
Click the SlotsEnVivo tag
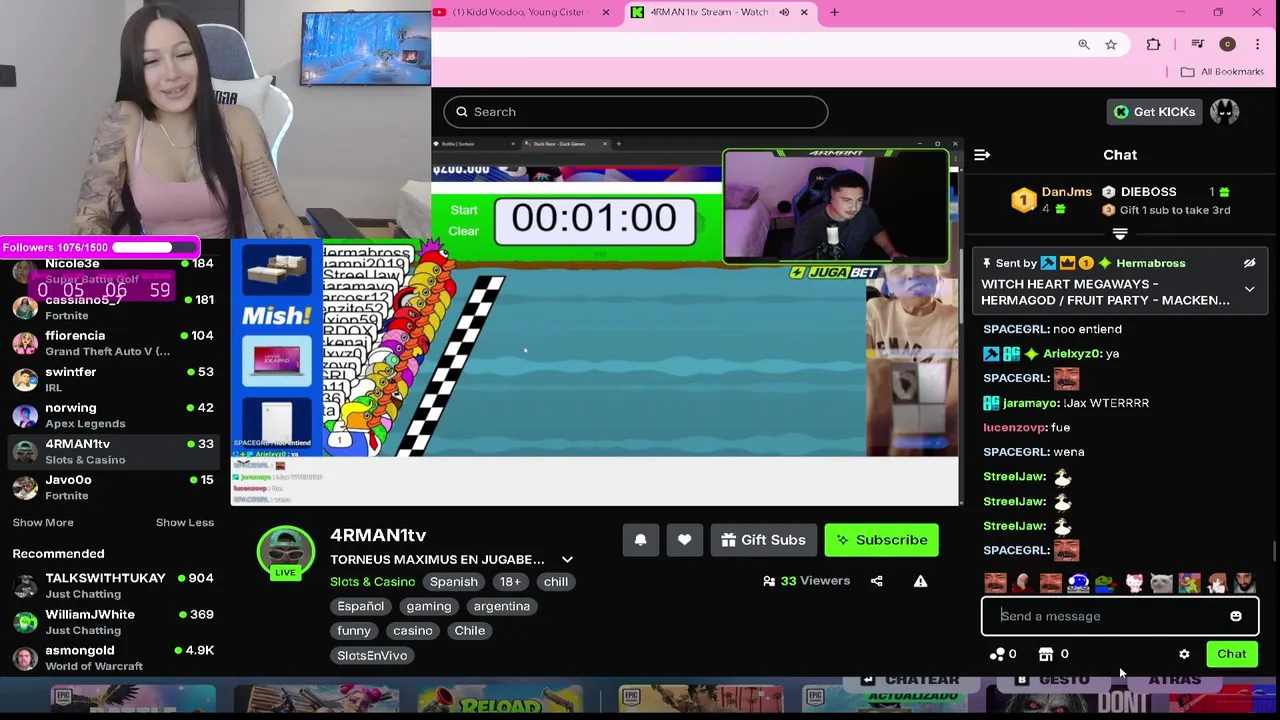tap(372, 655)
